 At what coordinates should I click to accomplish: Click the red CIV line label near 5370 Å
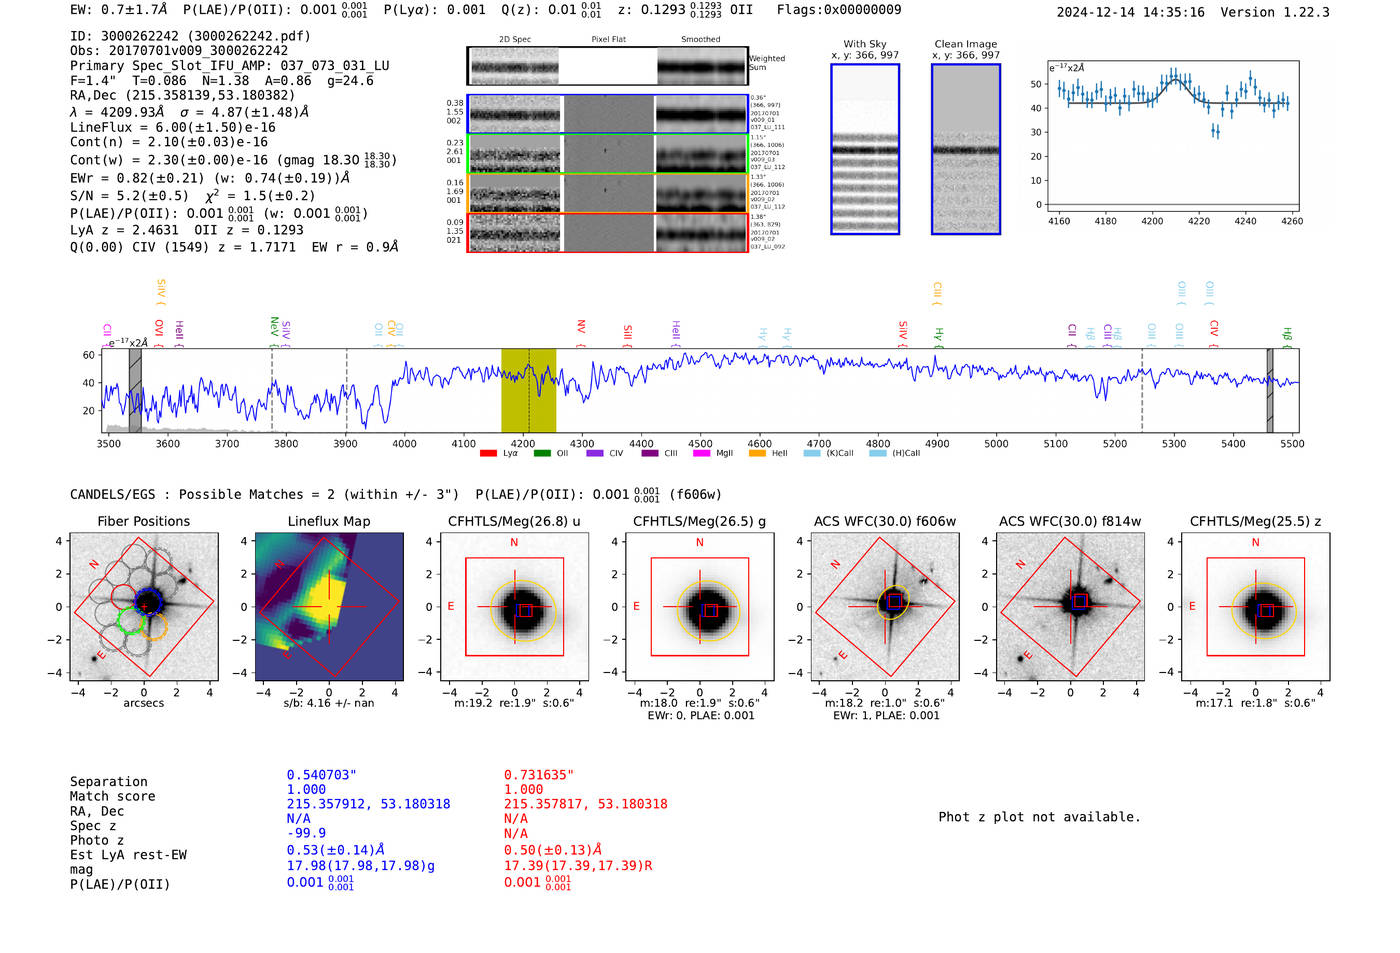point(1214,331)
